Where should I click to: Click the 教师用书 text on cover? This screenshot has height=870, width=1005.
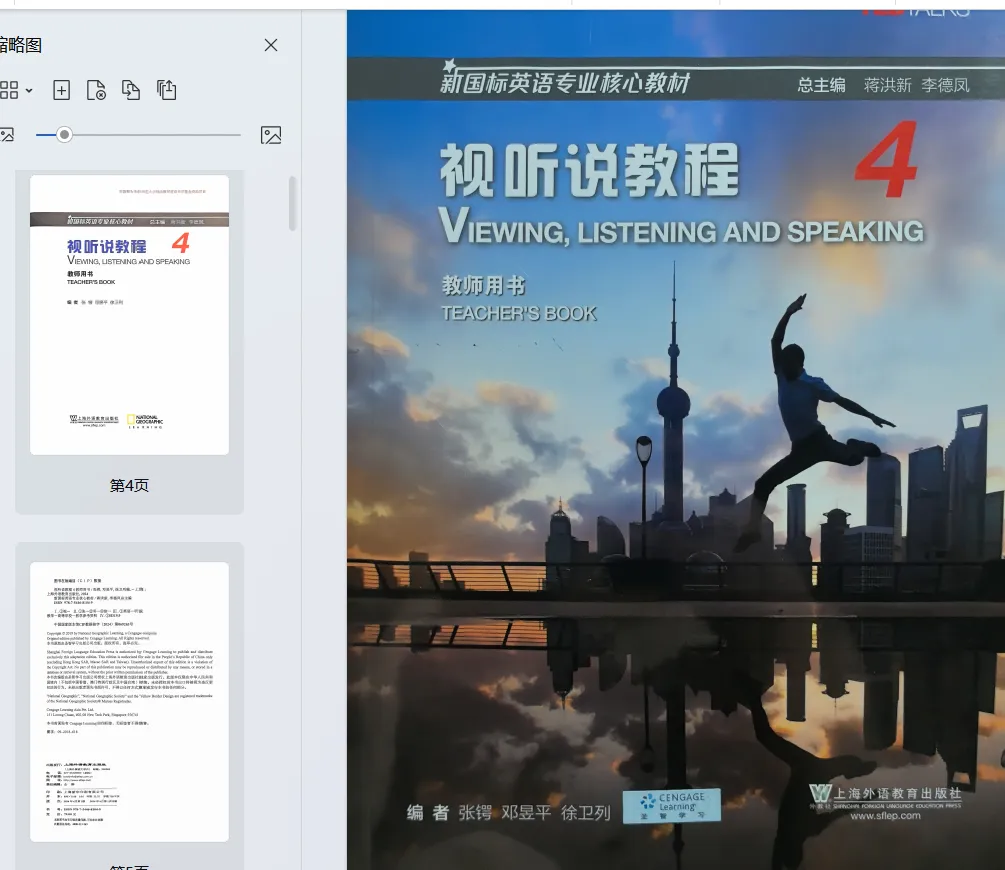tap(483, 285)
